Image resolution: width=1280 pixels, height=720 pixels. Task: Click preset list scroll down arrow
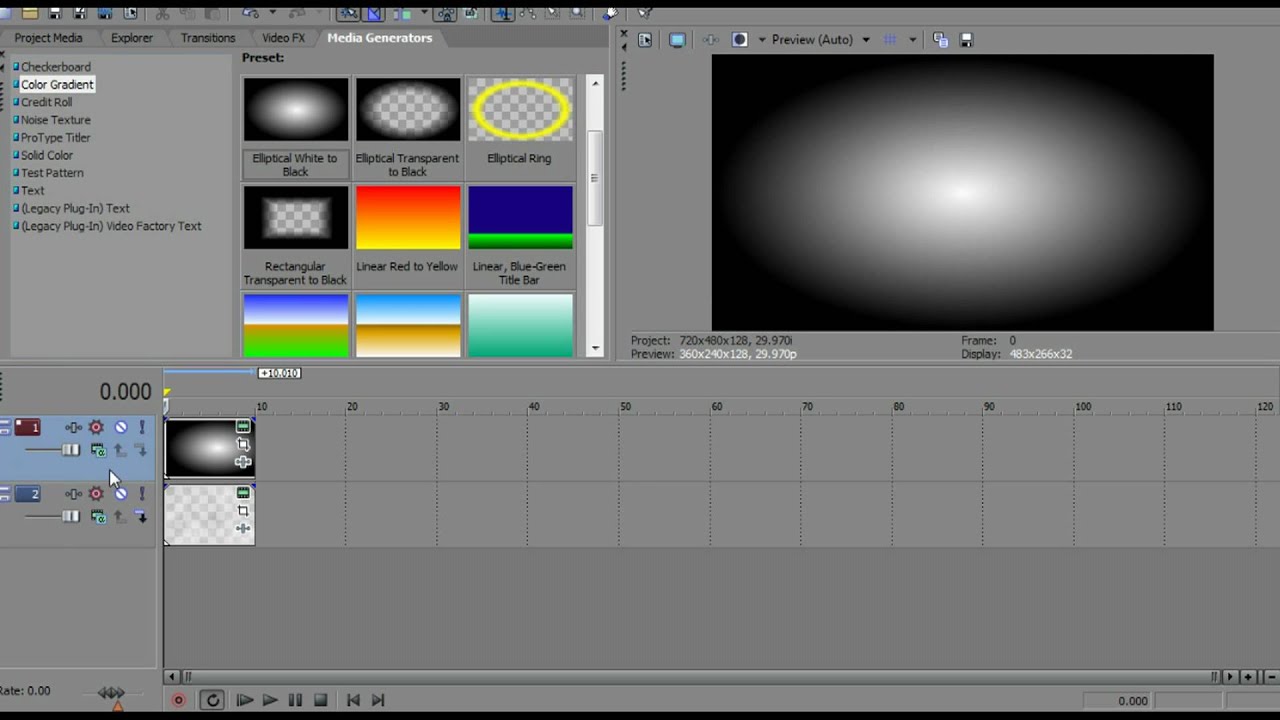click(x=595, y=348)
